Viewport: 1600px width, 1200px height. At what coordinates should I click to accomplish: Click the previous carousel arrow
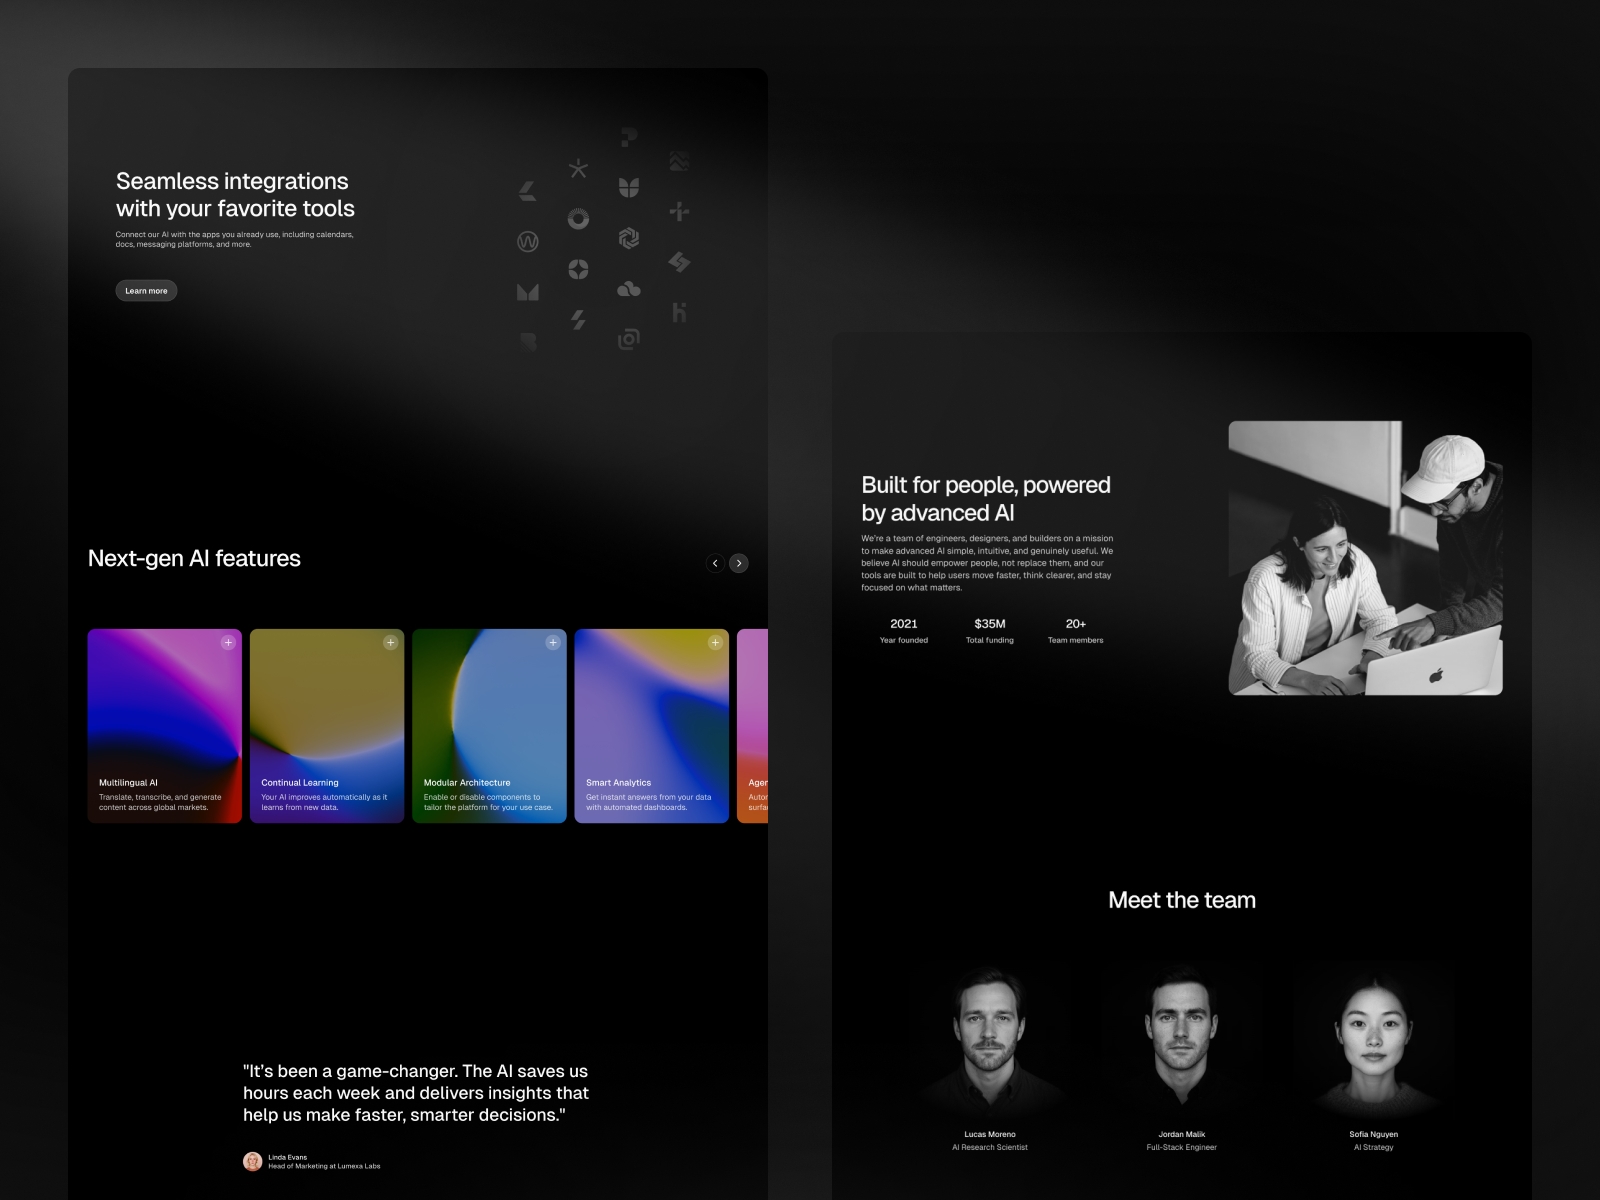[715, 563]
